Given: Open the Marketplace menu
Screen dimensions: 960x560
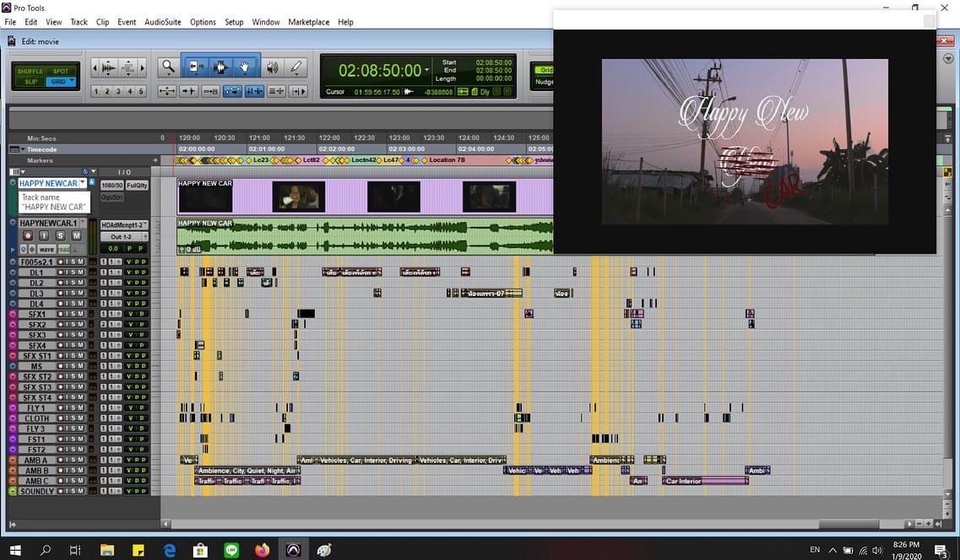Looking at the screenshot, I should [x=309, y=22].
